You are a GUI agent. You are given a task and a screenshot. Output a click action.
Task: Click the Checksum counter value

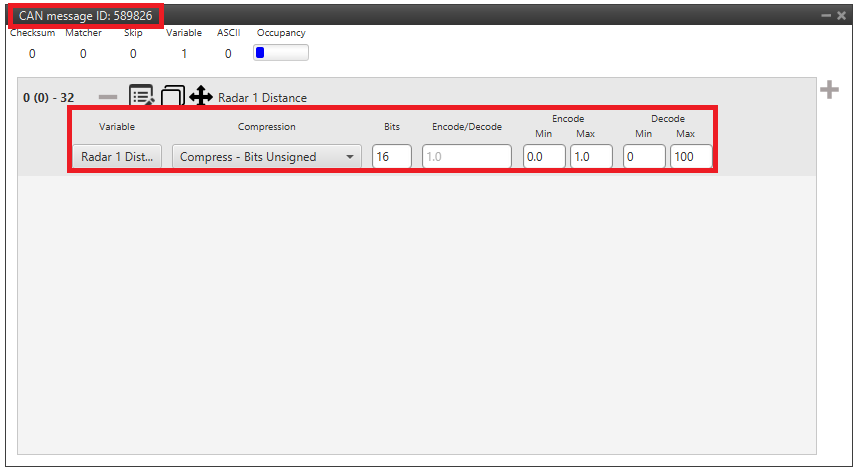(x=32, y=54)
